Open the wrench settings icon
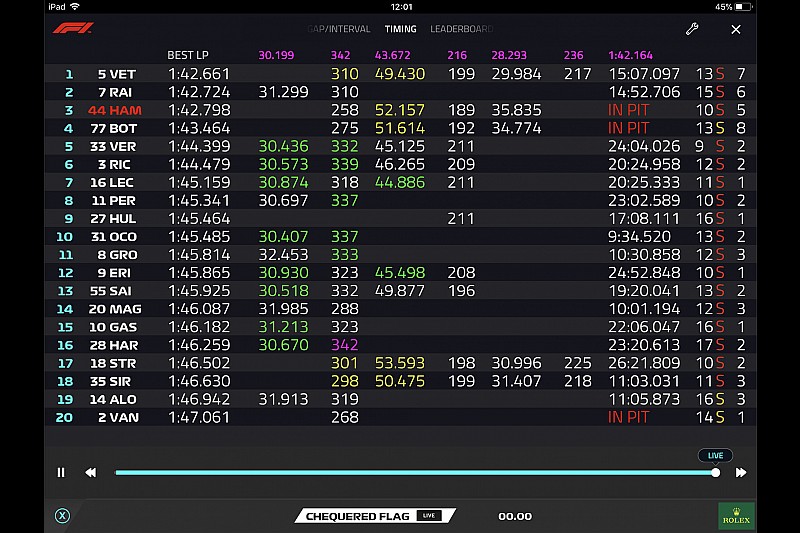Viewport: 800px width, 533px height. click(692, 29)
